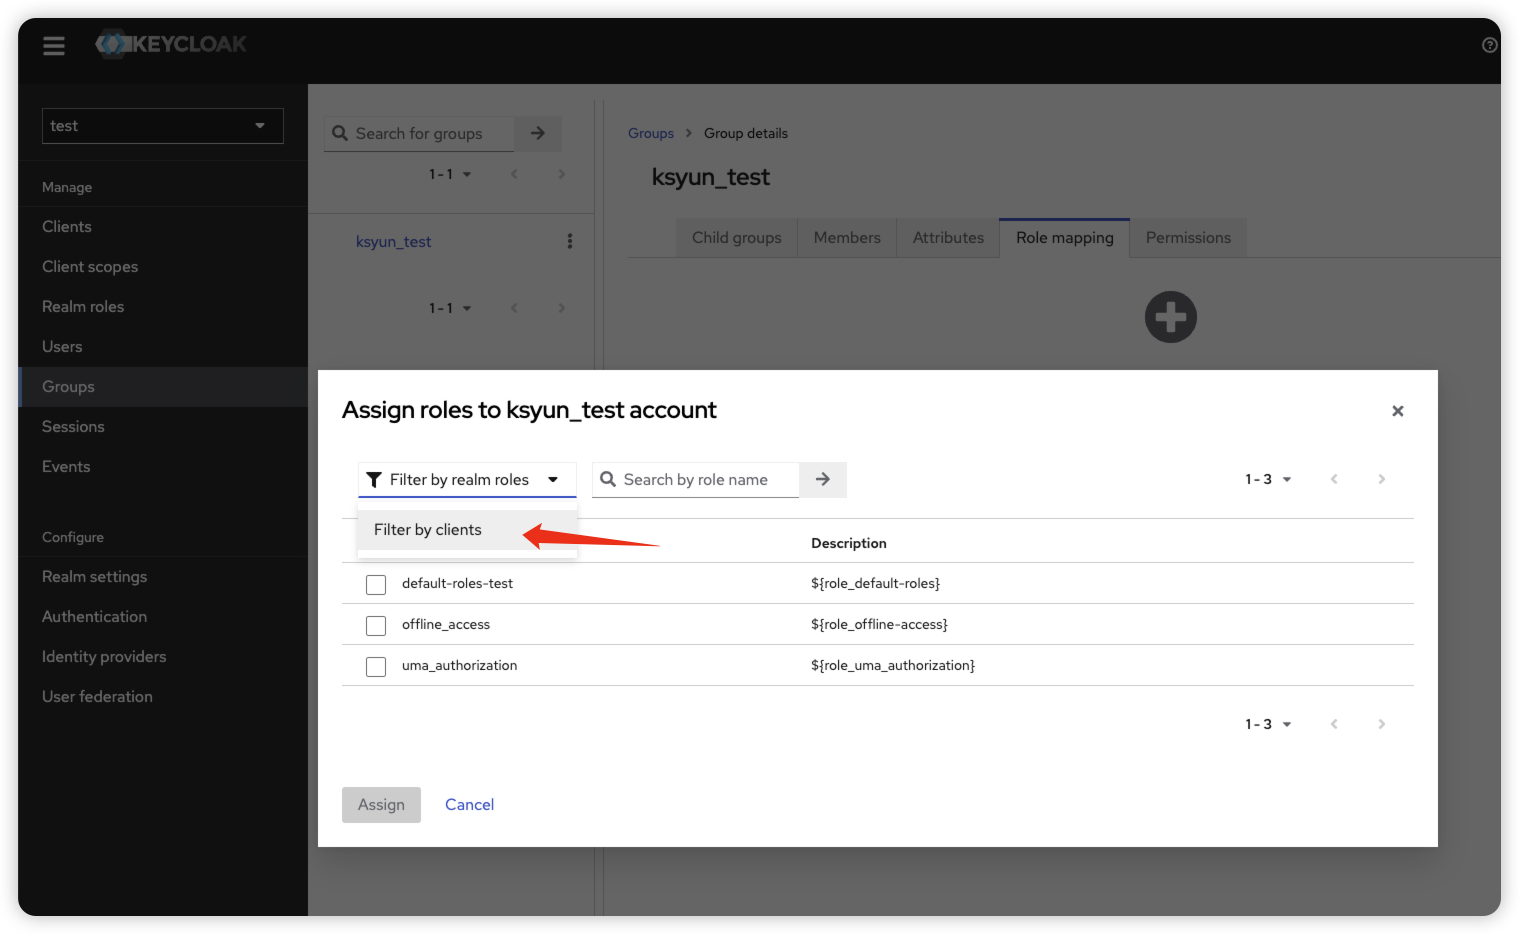Click the group search arrow button
This screenshot has height=934, width=1519.
(537, 133)
